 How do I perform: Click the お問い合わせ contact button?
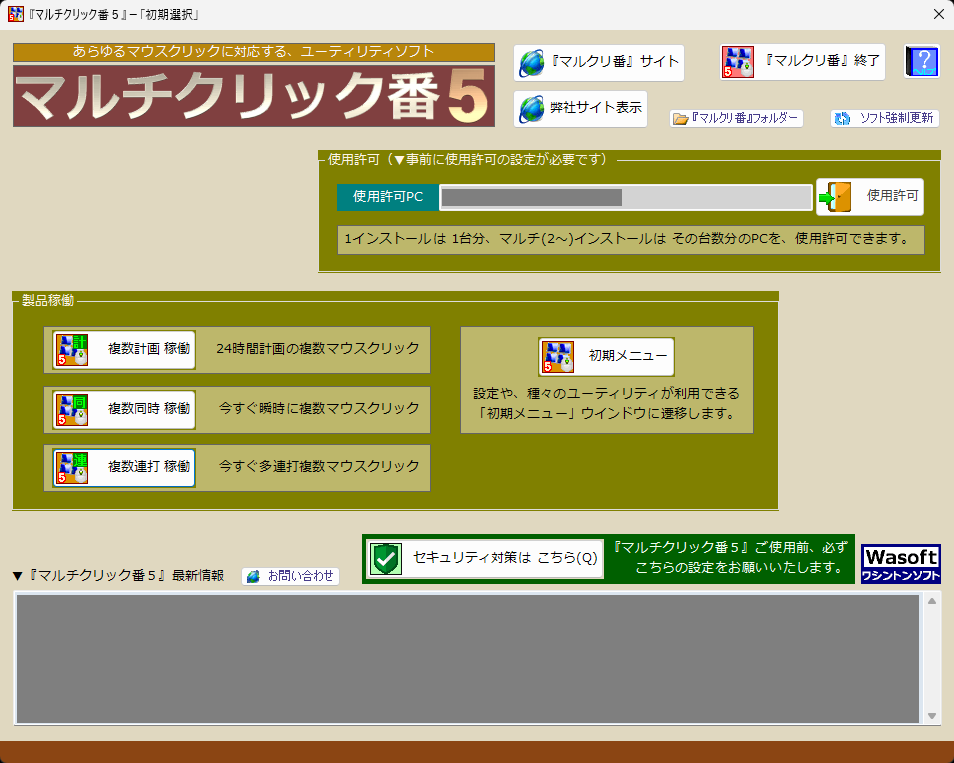click(290, 576)
